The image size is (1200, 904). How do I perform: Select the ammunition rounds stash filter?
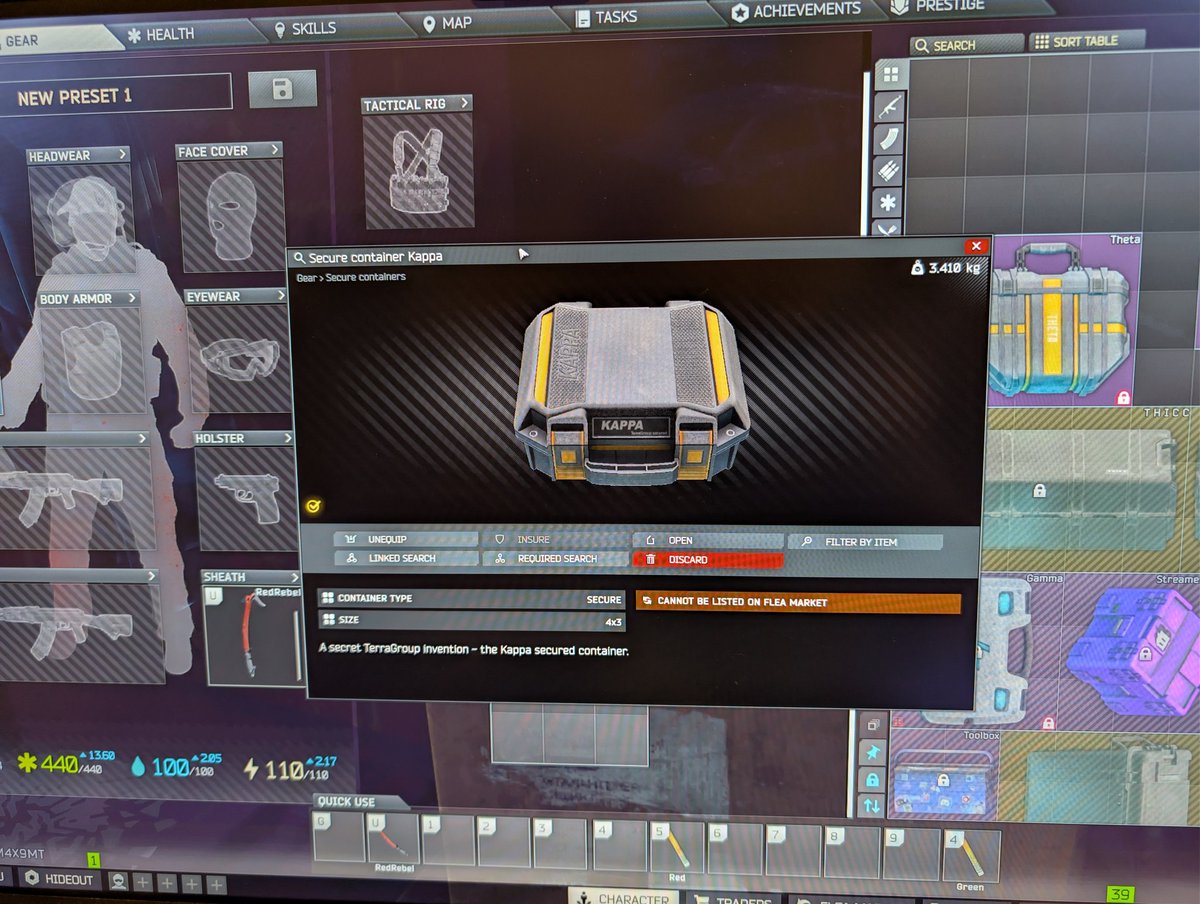point(889,170)
